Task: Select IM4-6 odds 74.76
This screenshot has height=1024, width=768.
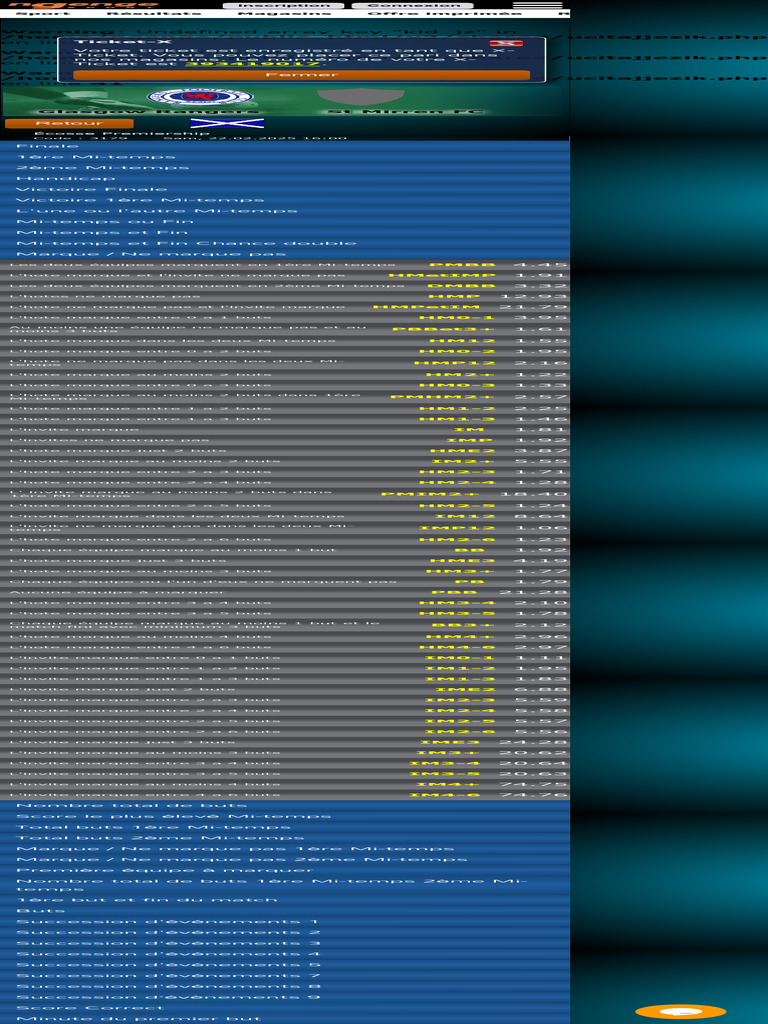Action: click(x=285, y=795)
